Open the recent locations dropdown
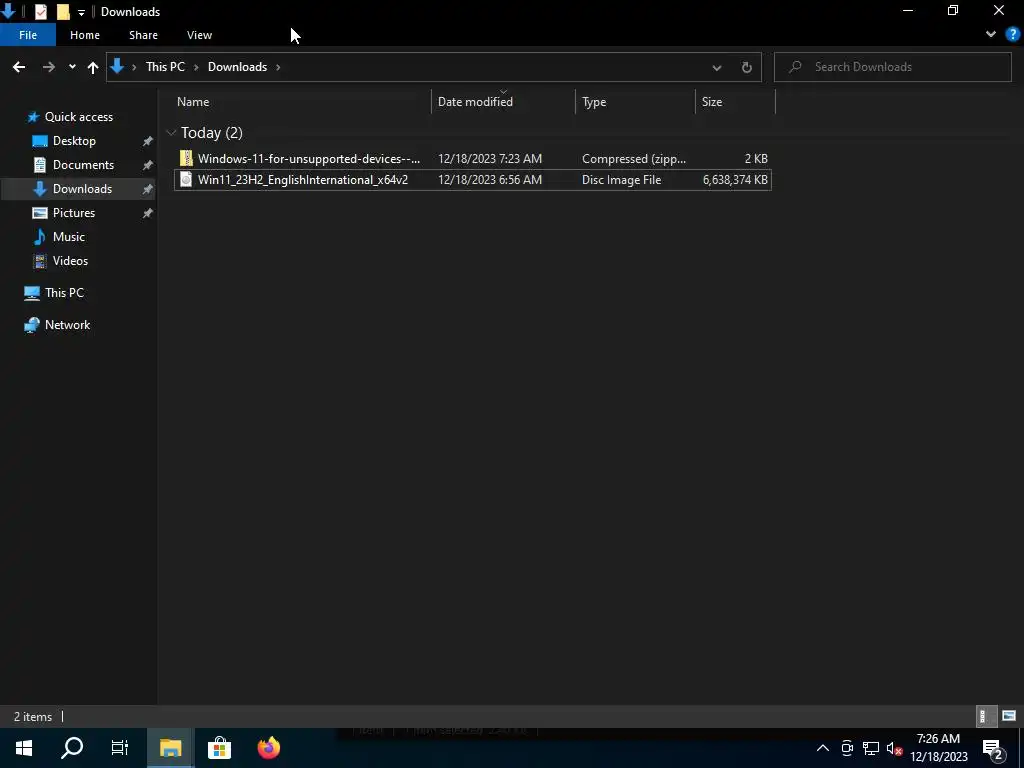The height and width of the screenshot is (768, 1024). pos(72,67)
